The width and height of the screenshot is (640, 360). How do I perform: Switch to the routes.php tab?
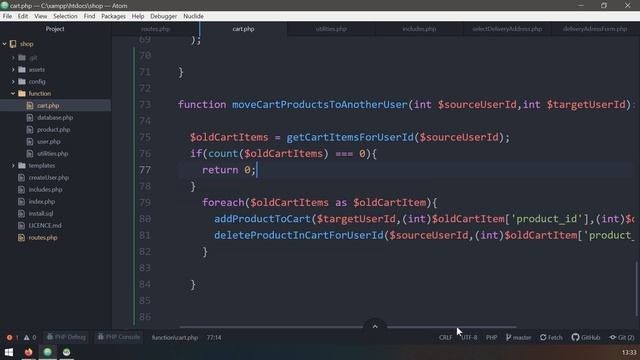(156, 29)
